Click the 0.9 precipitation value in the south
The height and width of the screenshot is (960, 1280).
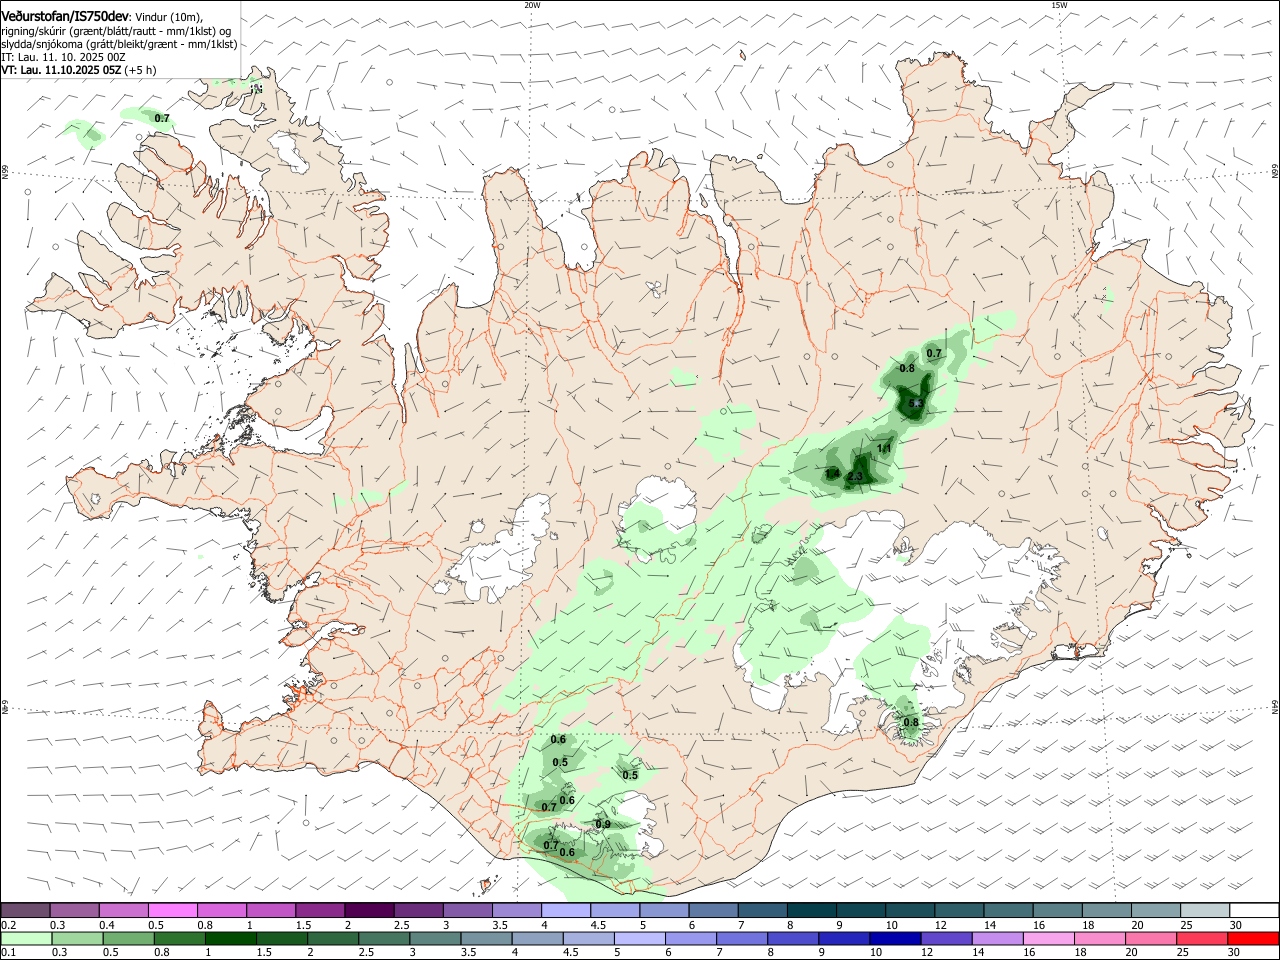603,825
